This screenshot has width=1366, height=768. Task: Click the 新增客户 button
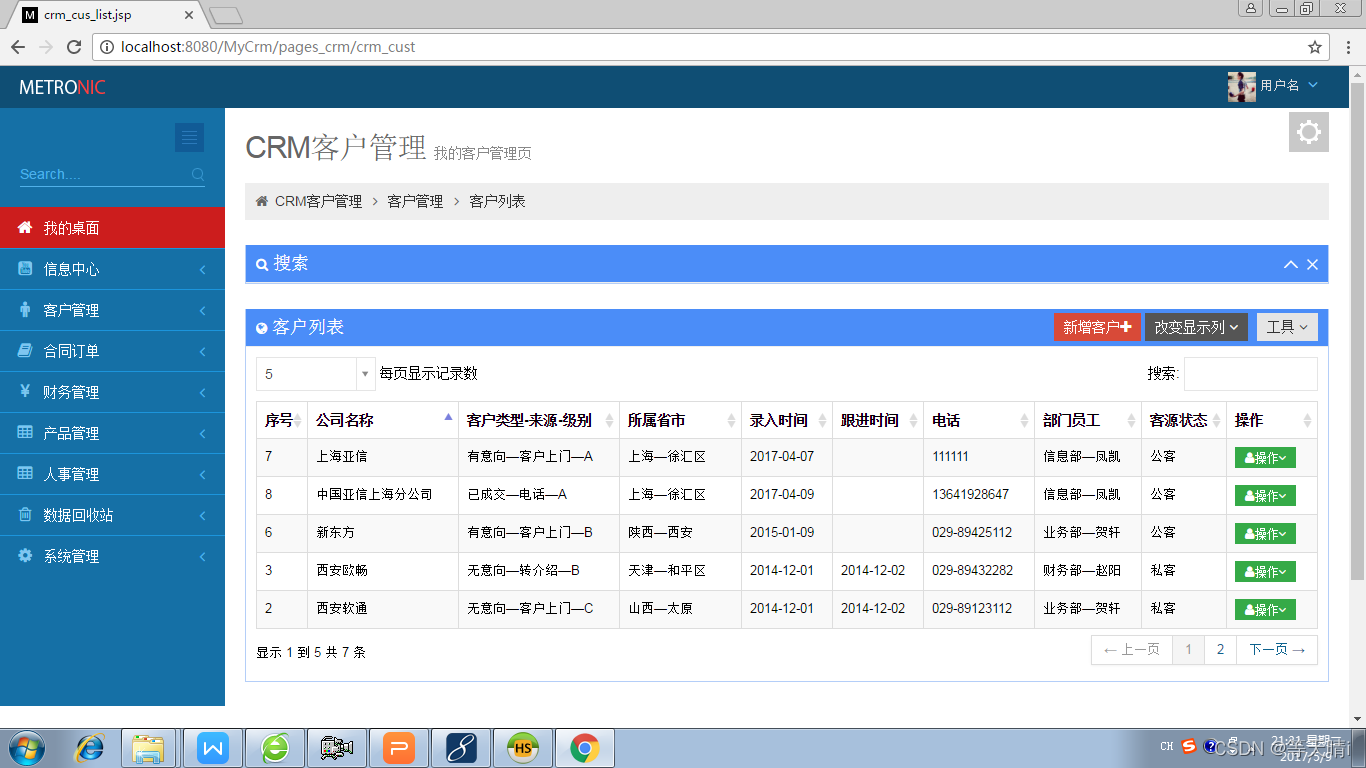tap(1097, 326)
